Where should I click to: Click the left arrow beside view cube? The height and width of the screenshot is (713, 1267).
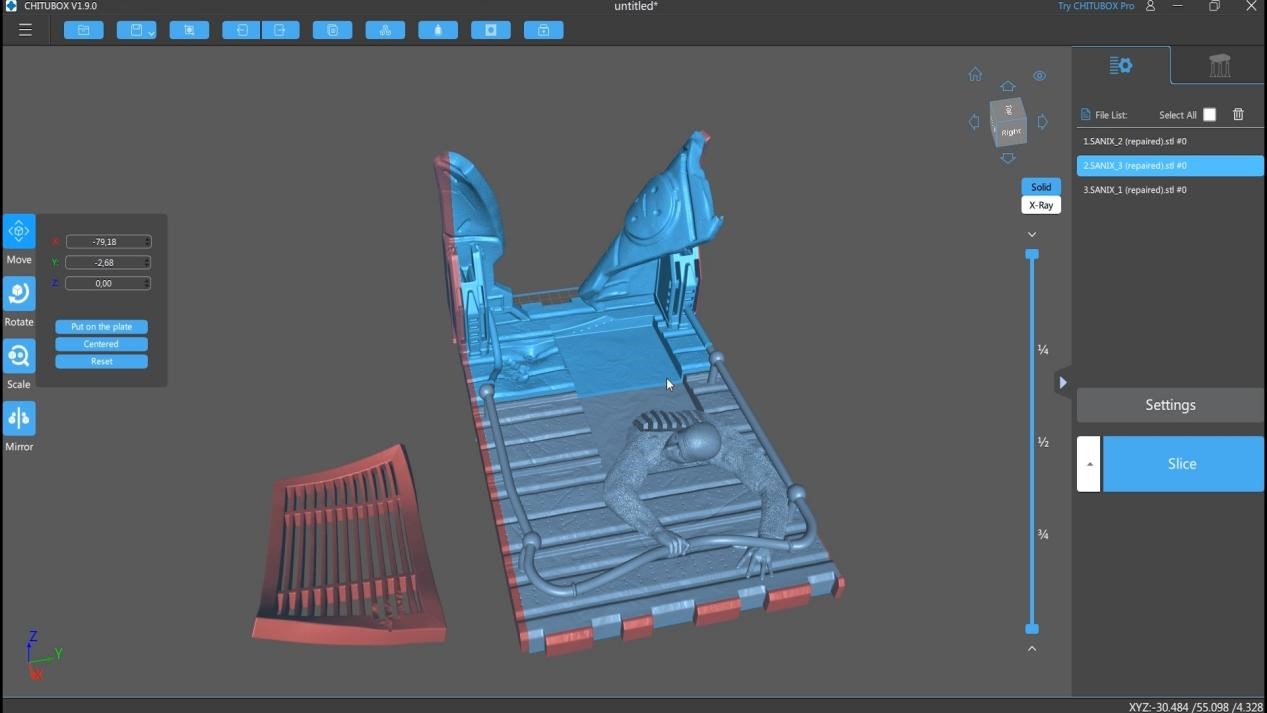point(974,122)
